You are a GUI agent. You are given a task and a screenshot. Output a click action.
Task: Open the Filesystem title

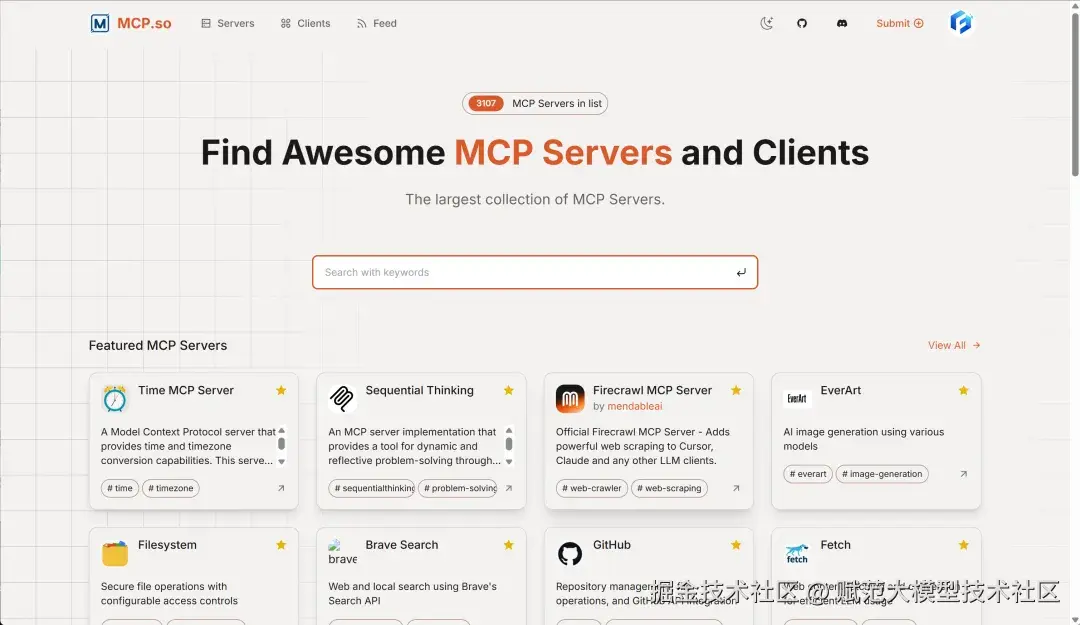167,544
